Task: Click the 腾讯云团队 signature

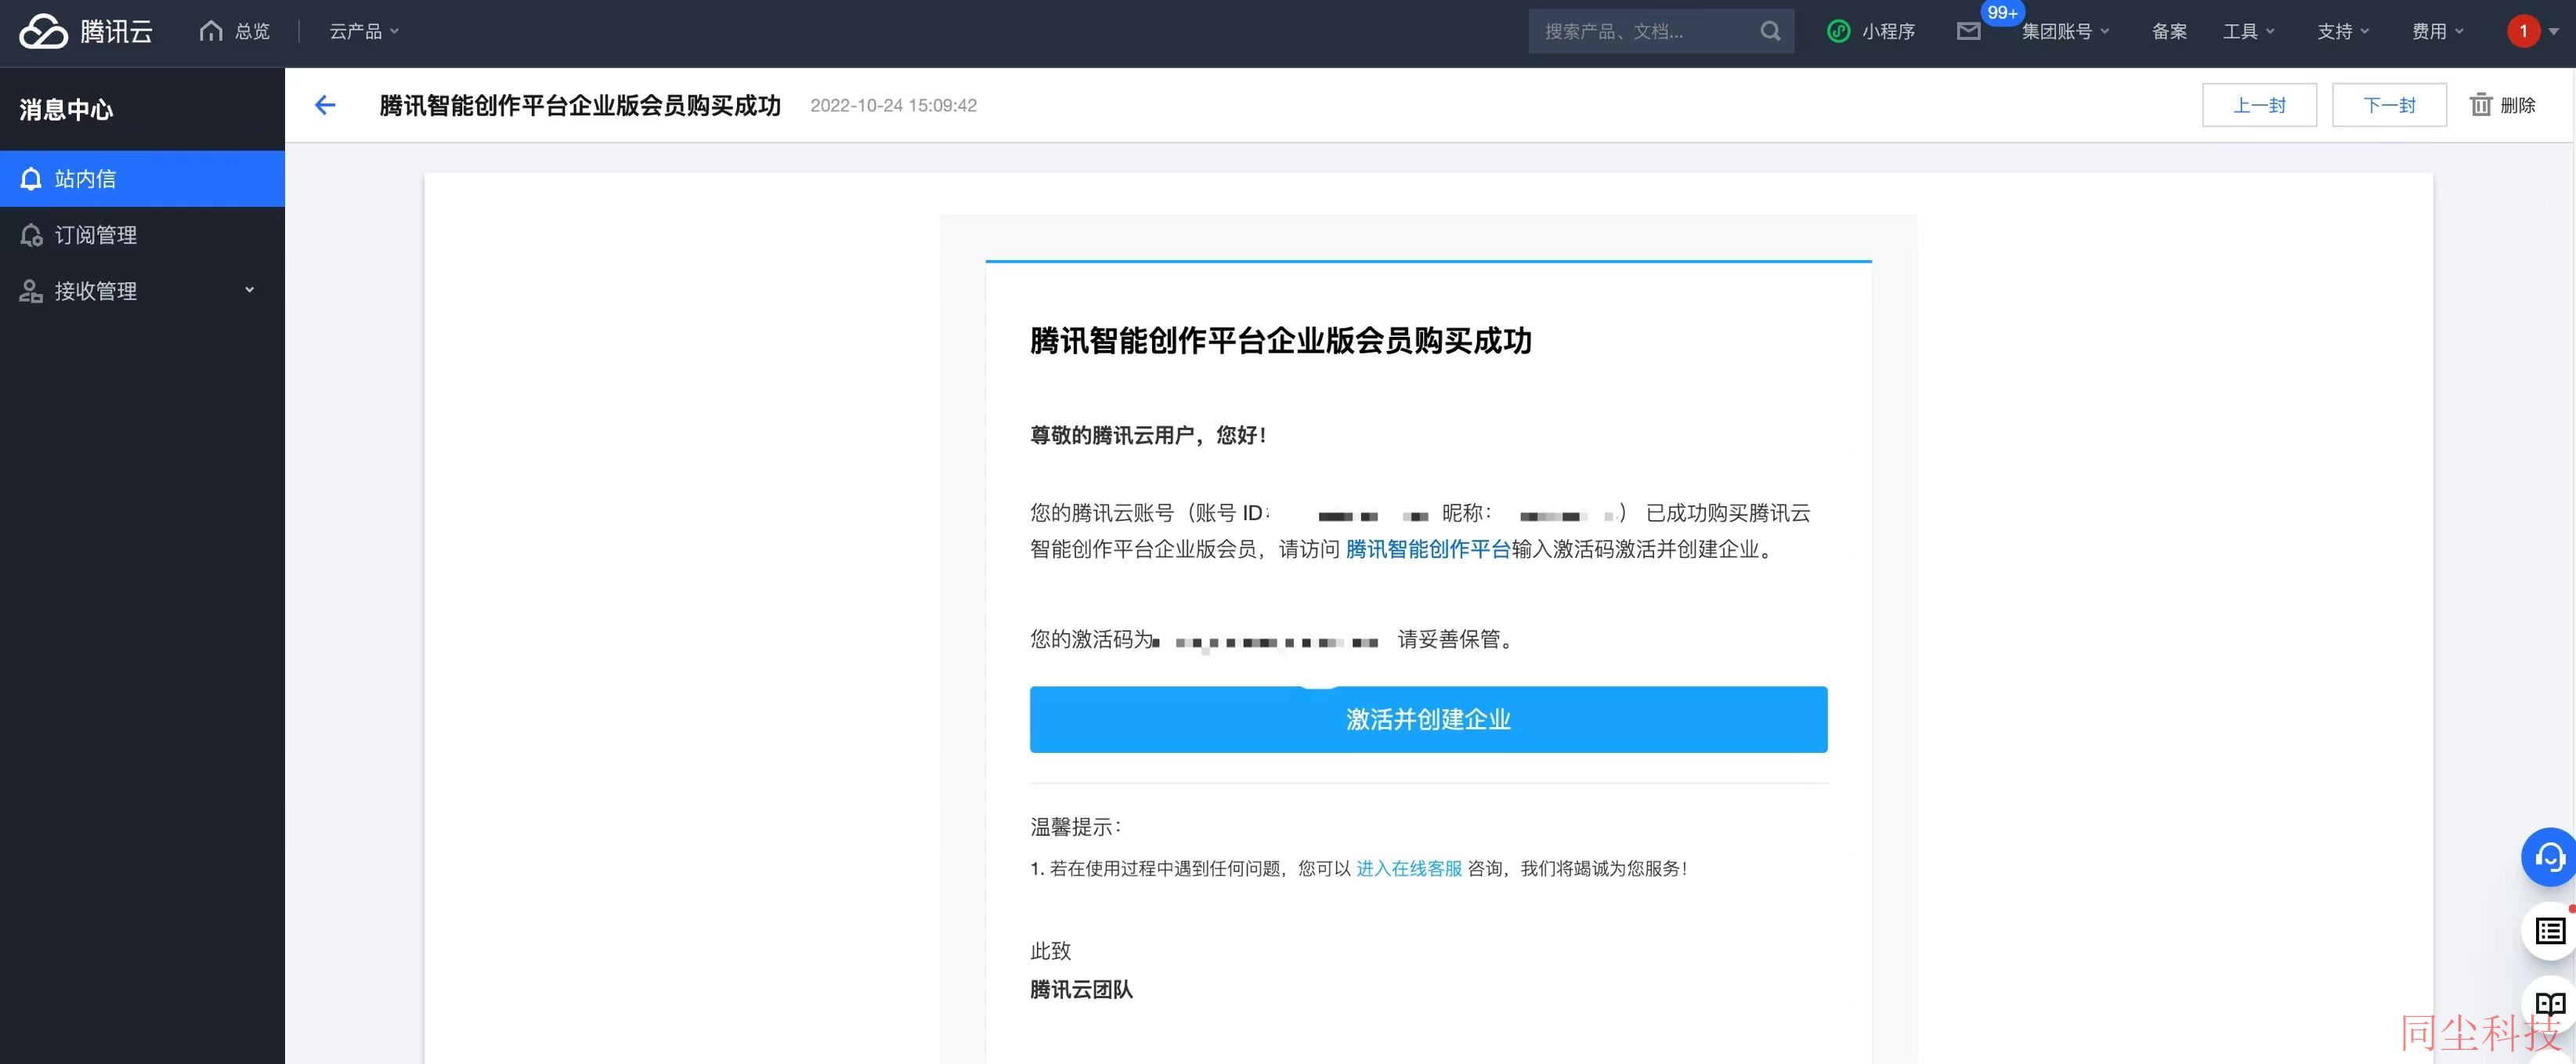Action: (x=1081, y=990)
